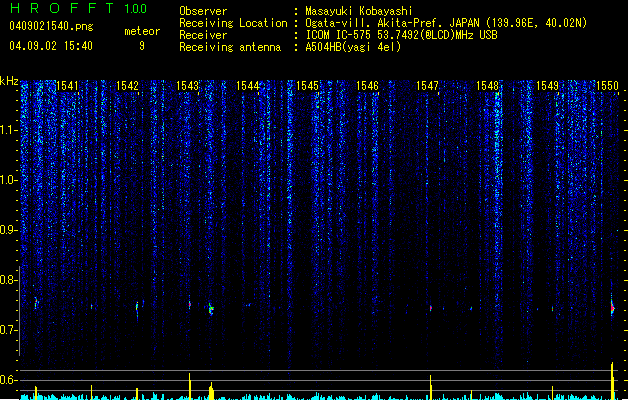The width and height of the screenshot is (629, 400).
Task: Click the Receiving Location label
Action: click(233, 23)
